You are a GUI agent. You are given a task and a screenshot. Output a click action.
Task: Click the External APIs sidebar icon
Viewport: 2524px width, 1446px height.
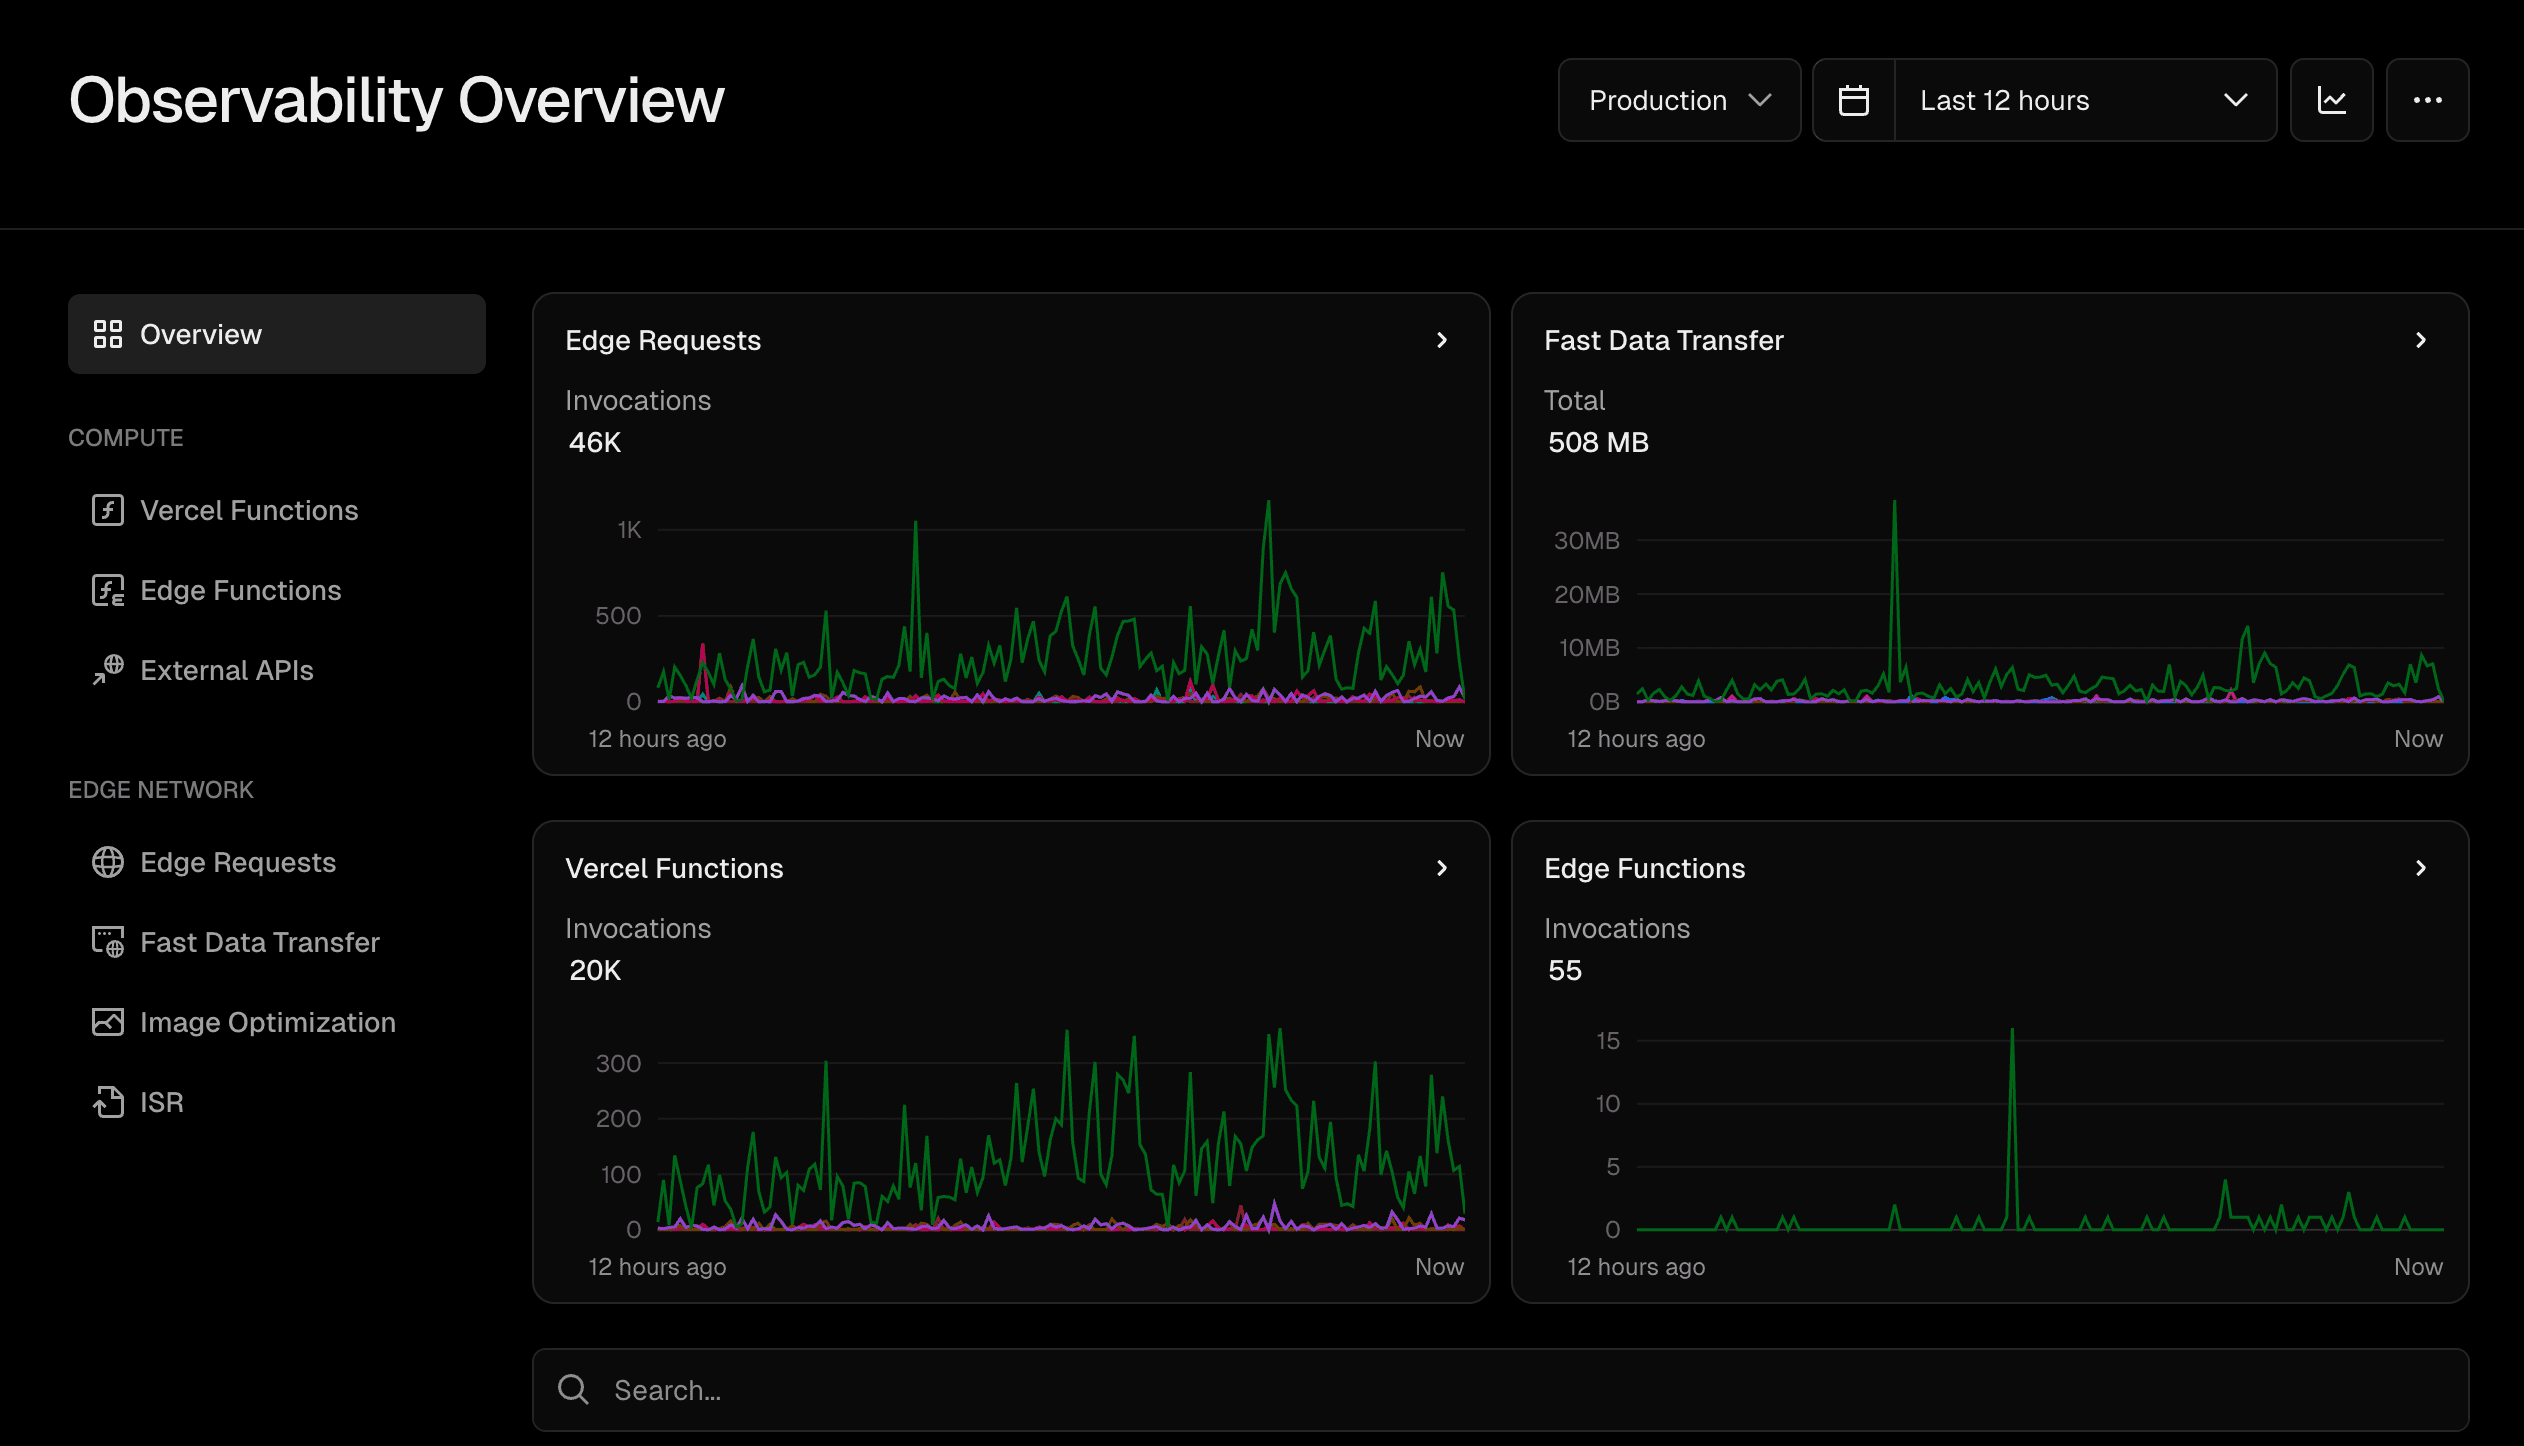[x=108, y=670]
